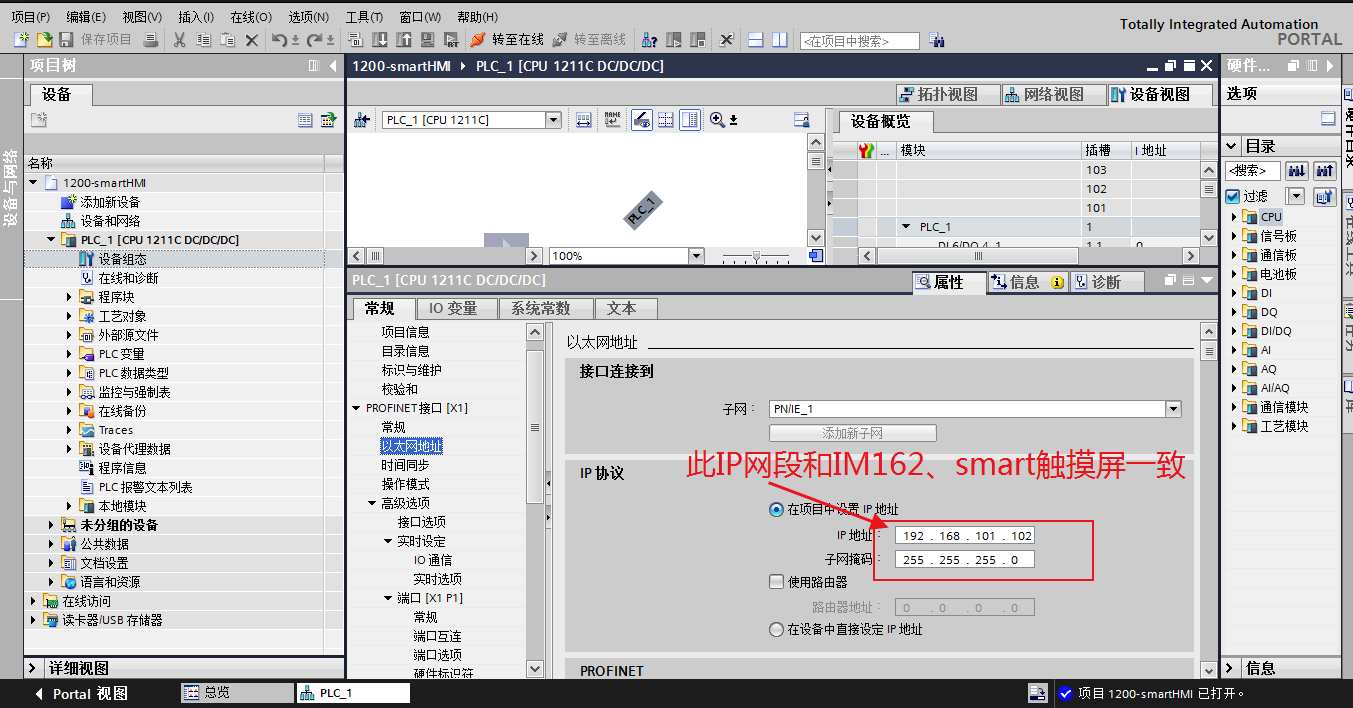Open the PLC_1 [CPU 1211C] device selector dropdown
This screenshot has width=1353, height=708.
(553, 120)
